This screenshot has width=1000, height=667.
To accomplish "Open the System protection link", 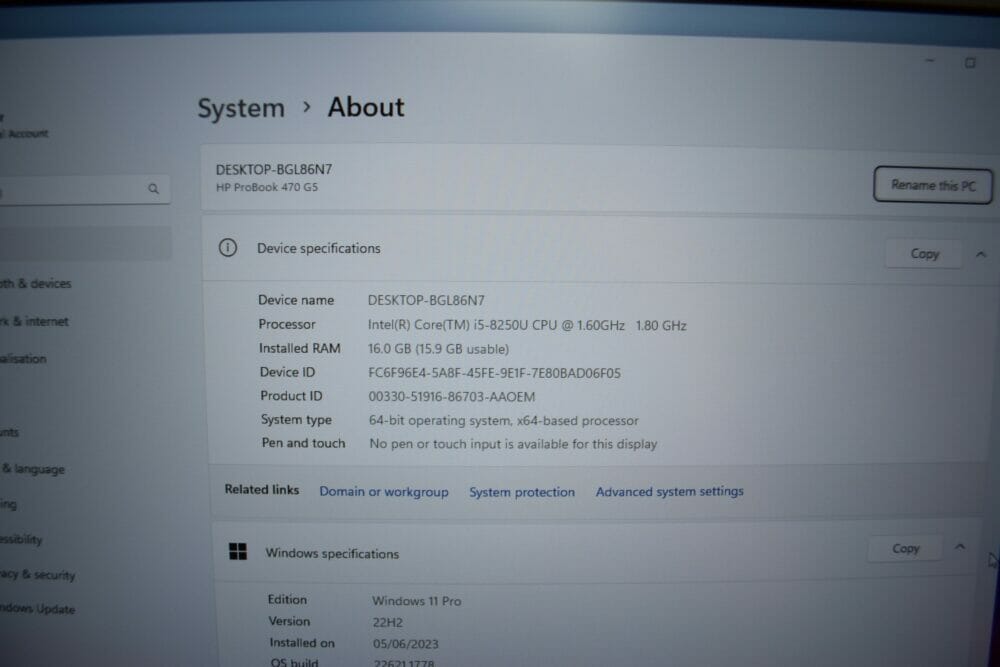I will pyautogui.click(x=522, y=492).
